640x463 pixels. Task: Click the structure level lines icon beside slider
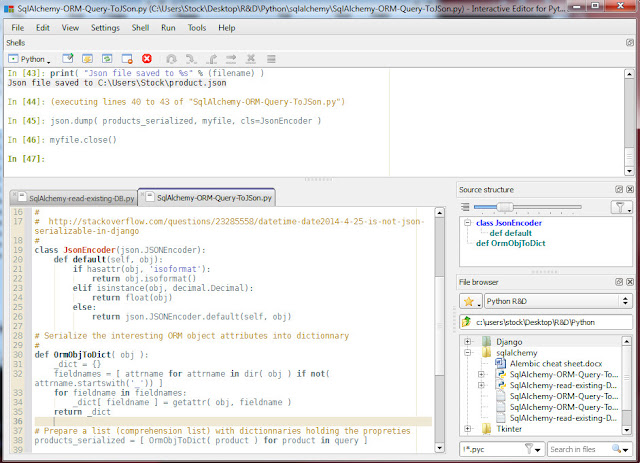pyautogui.click(x=465, y=207)
